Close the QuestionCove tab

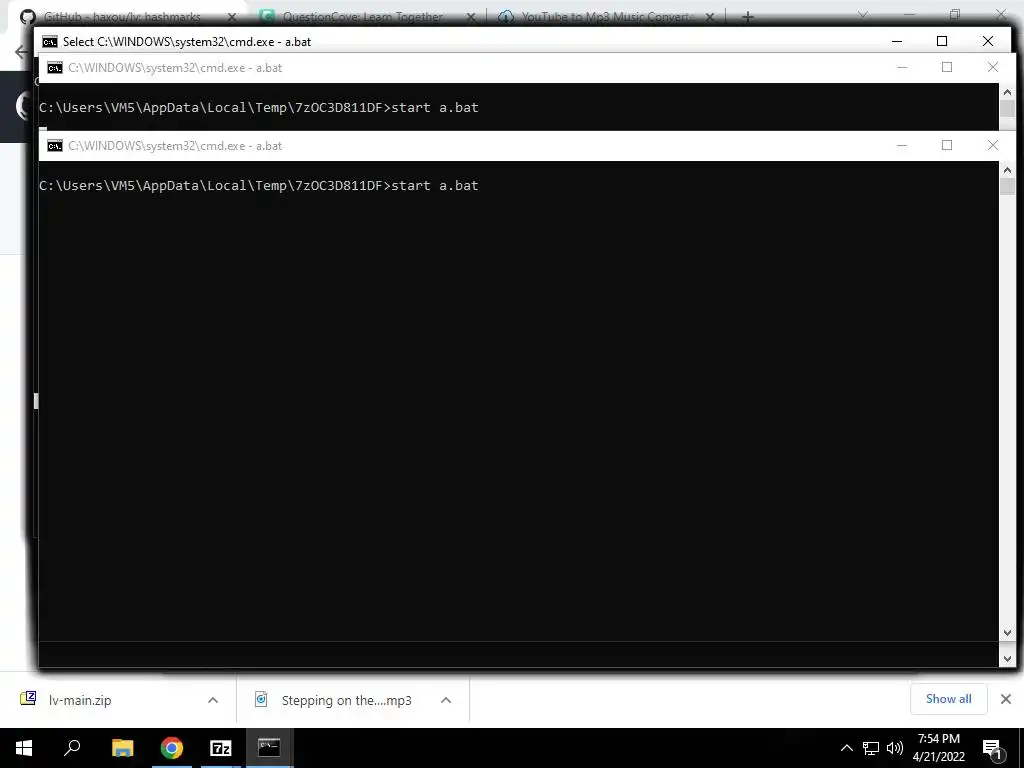[471, 17]
